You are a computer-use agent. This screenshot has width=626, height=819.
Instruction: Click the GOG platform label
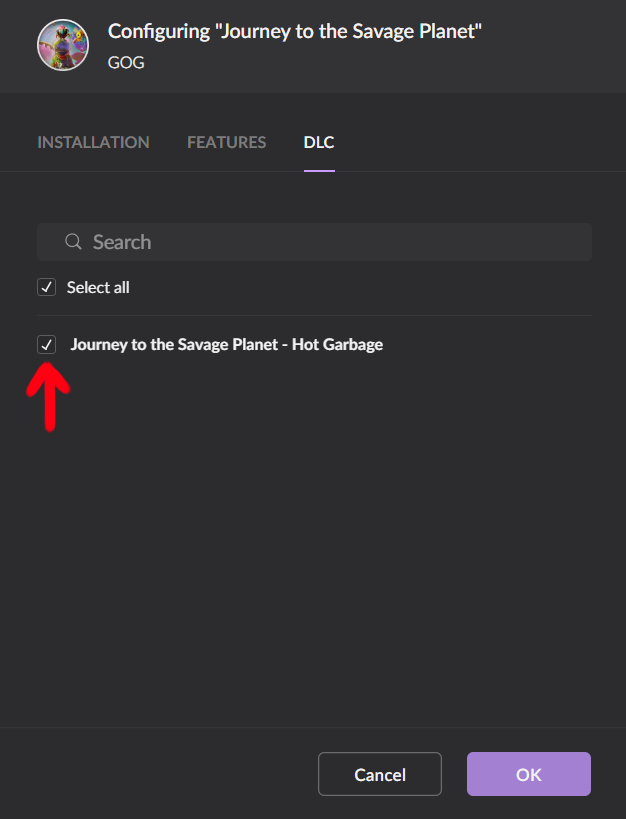[x=126, y=62]
